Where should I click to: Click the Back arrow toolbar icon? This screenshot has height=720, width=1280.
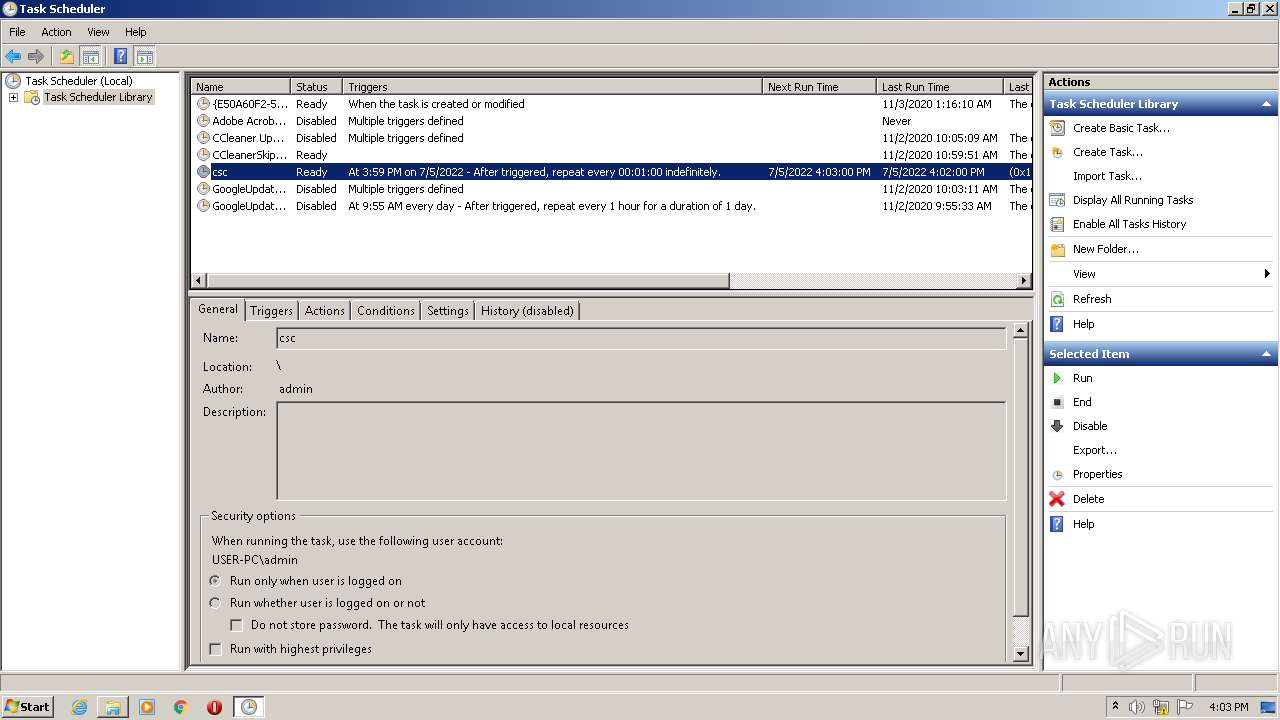pos(13,57)
